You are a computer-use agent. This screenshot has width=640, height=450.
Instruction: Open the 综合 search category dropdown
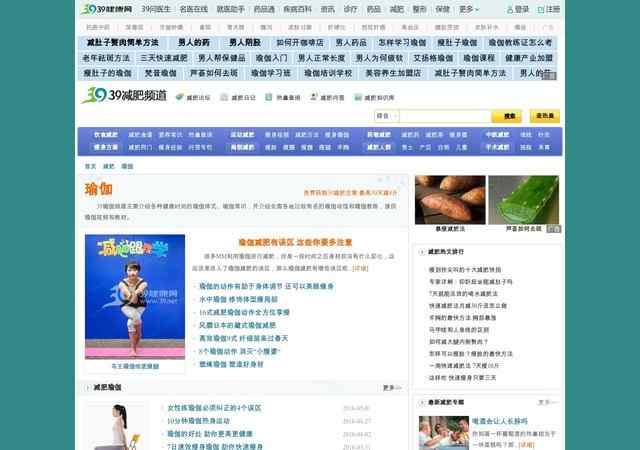385,116
